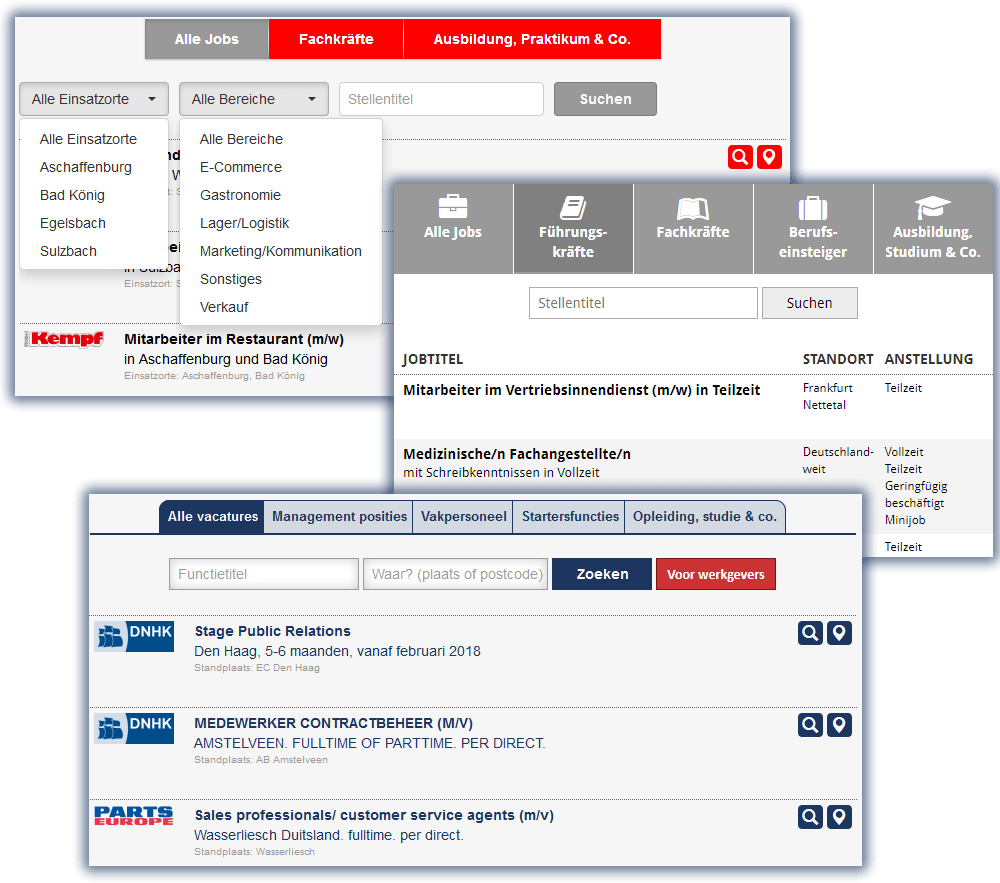Click the Functietitel input field

tap(264, 574)
